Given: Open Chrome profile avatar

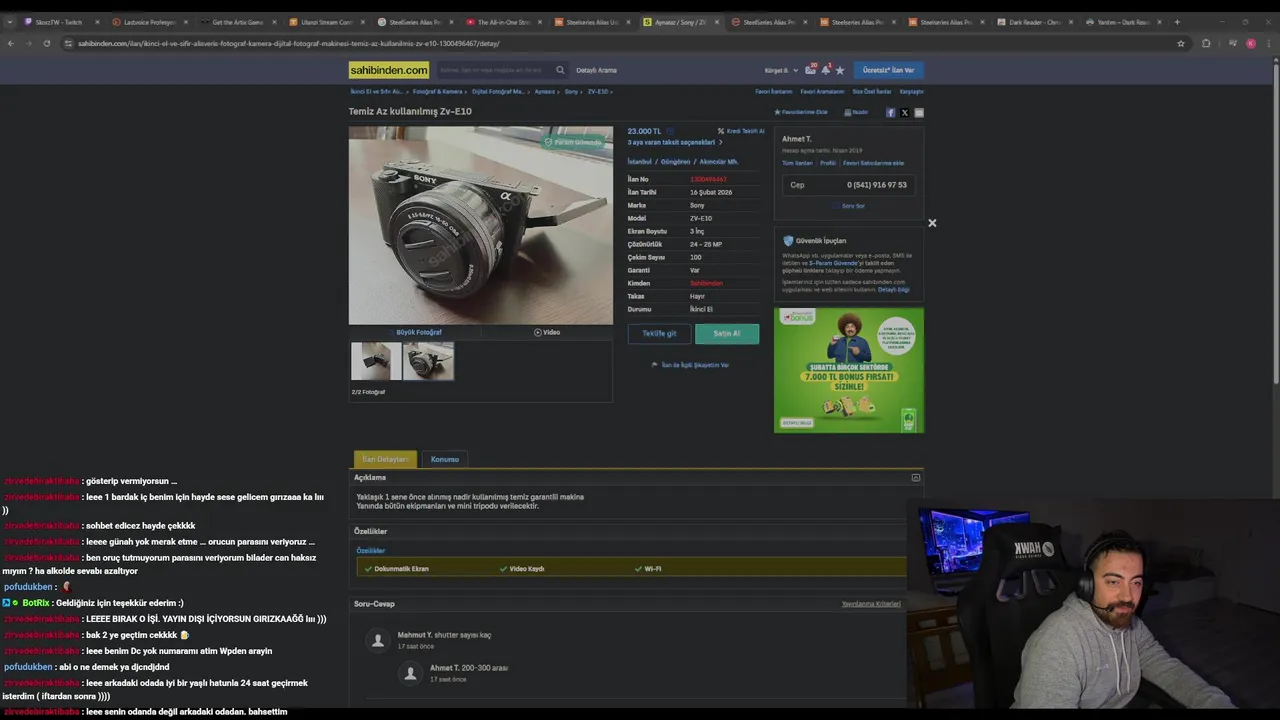Looking at the screenshot, I should click(x=1251, y=43).
